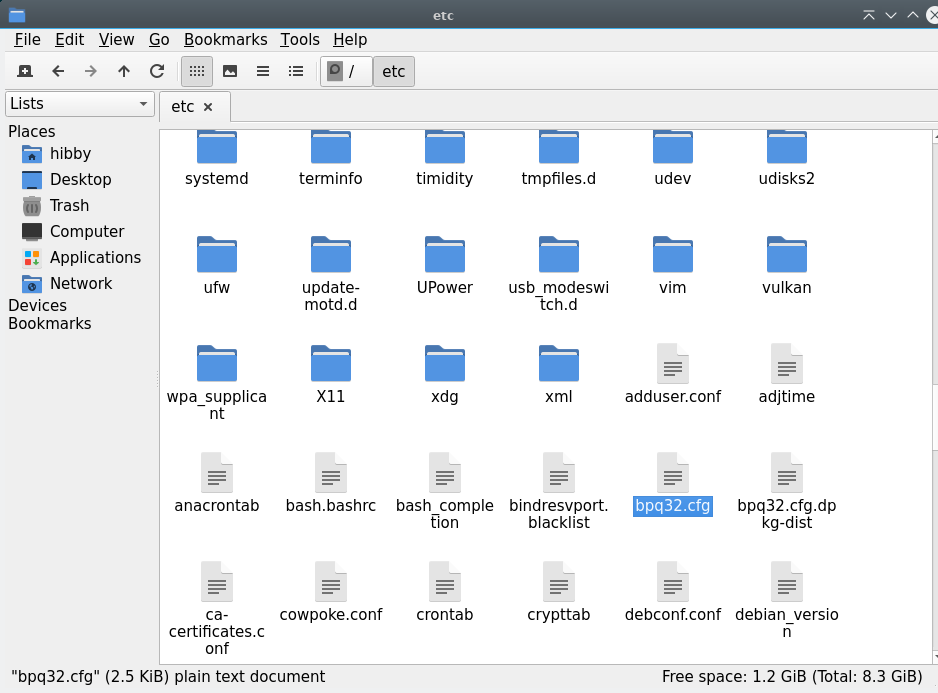Open the Lists side pane dropdown
The height and width of the screenshot is (693, 938).
point(79,104)
